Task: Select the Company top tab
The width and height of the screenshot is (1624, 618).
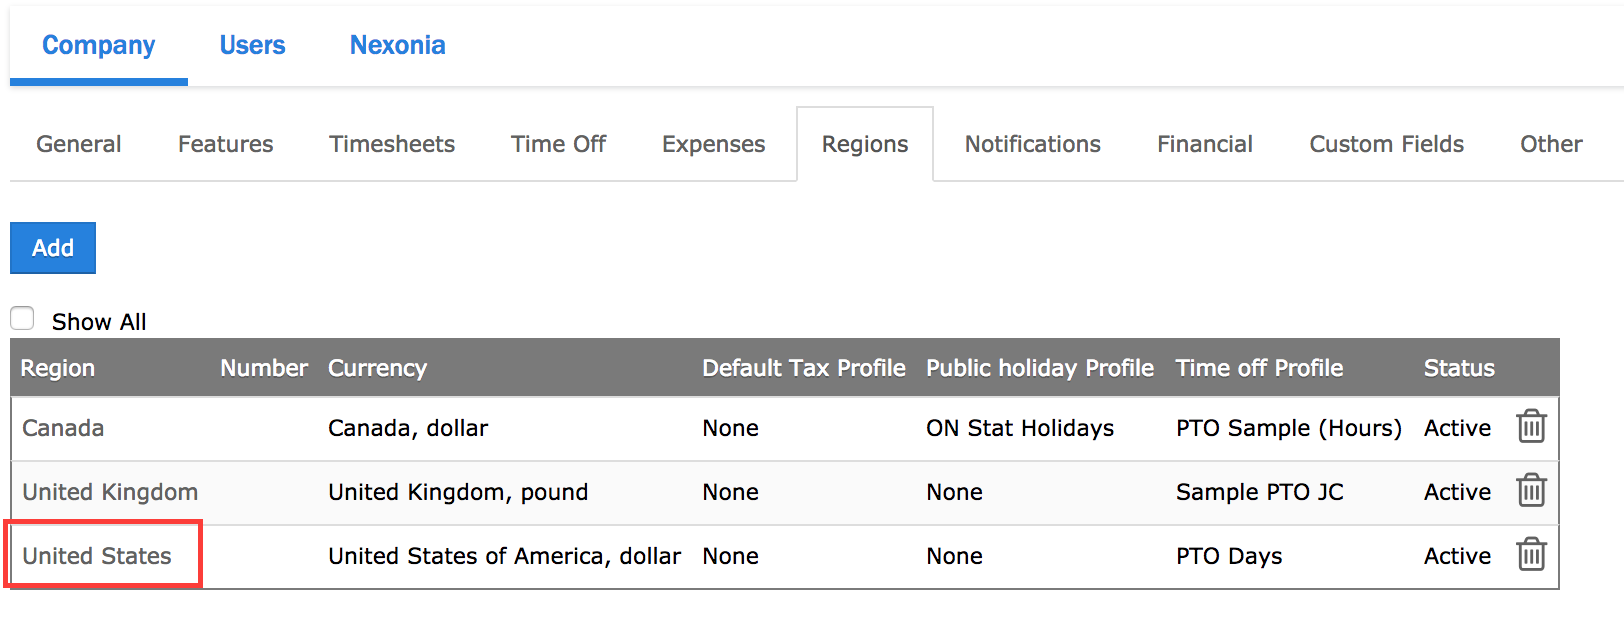Action: 98,45
